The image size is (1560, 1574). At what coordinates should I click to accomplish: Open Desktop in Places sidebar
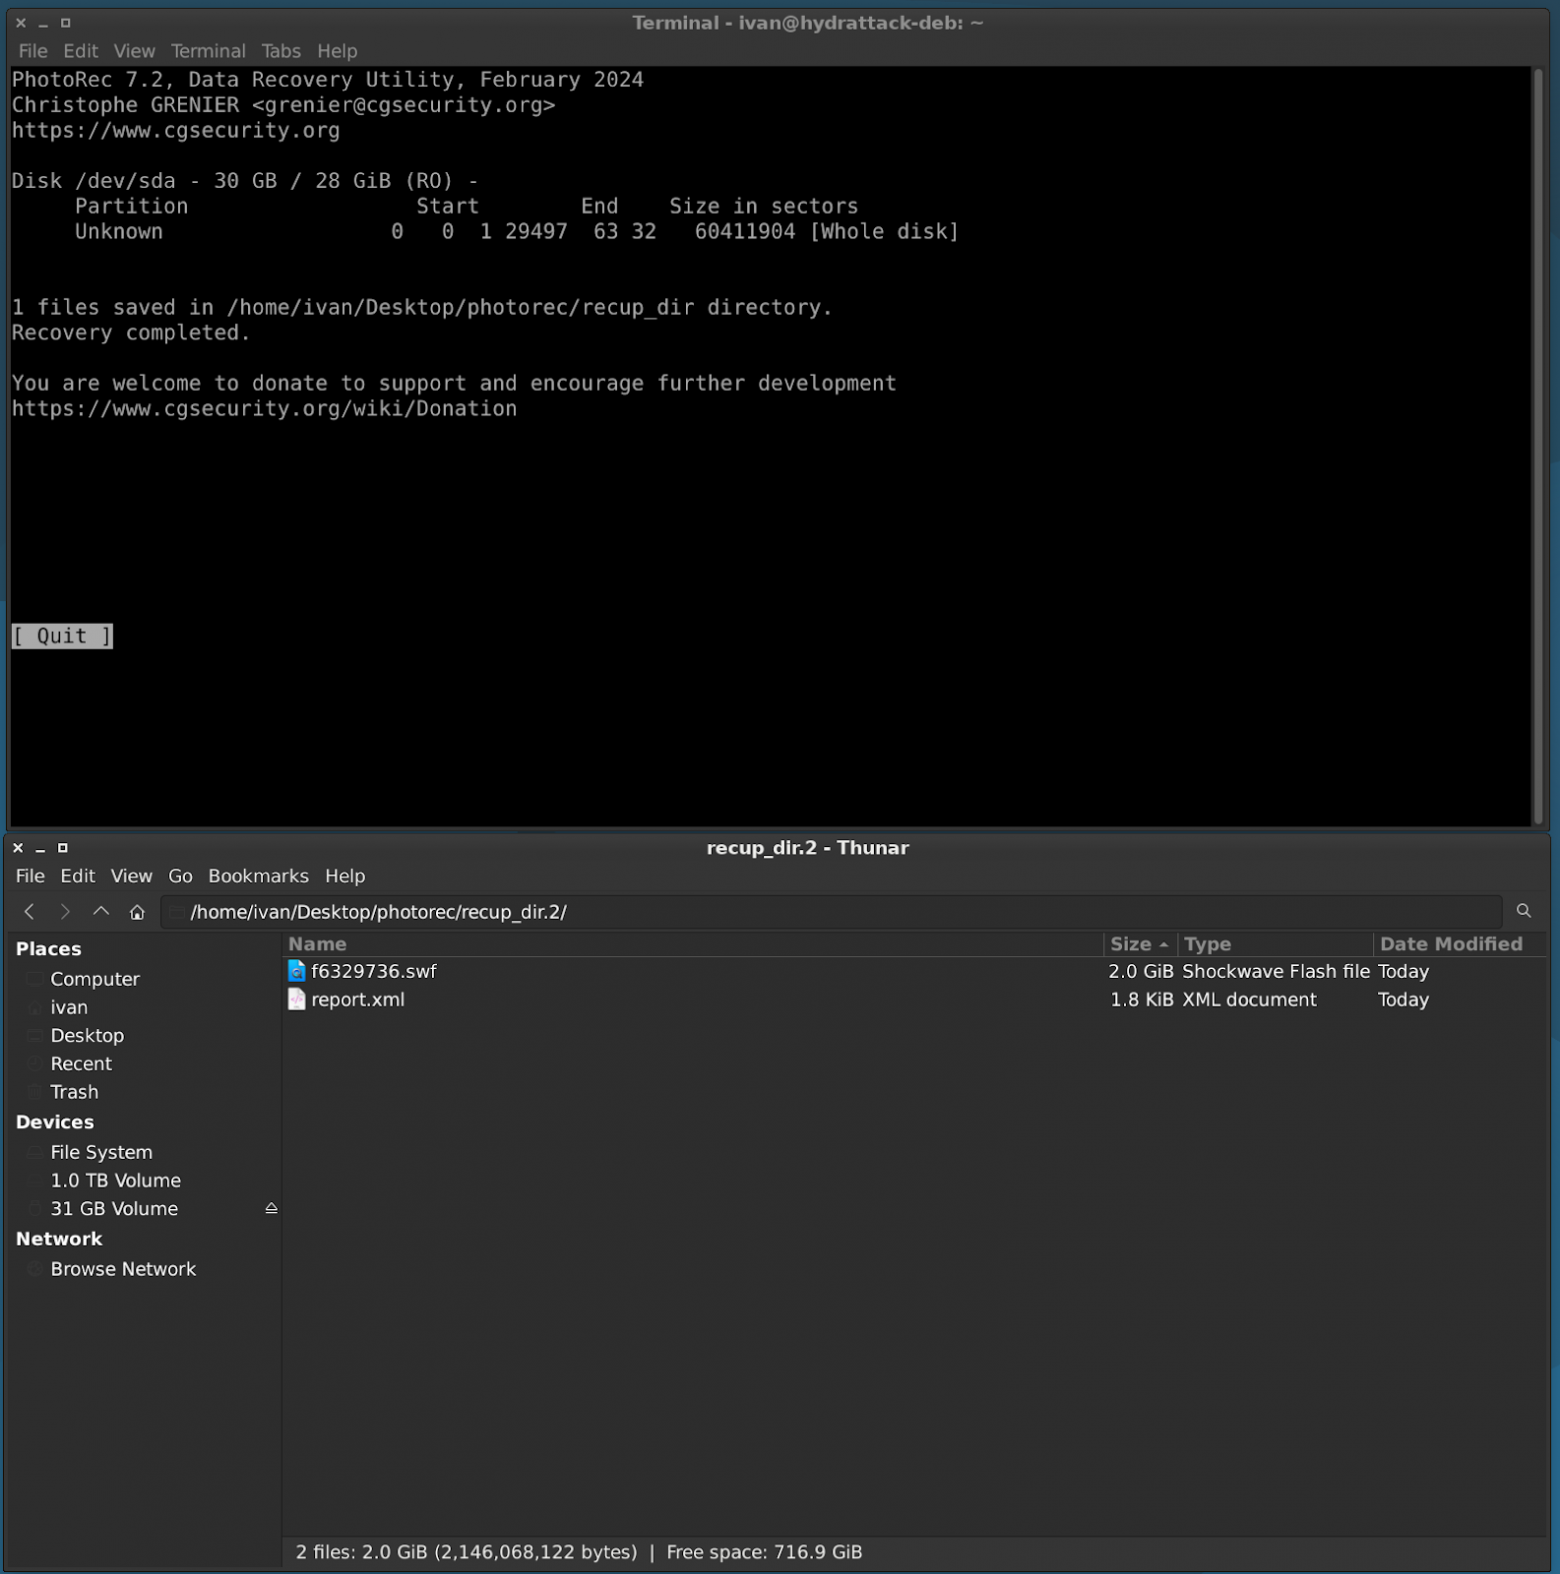(87, 1035)
